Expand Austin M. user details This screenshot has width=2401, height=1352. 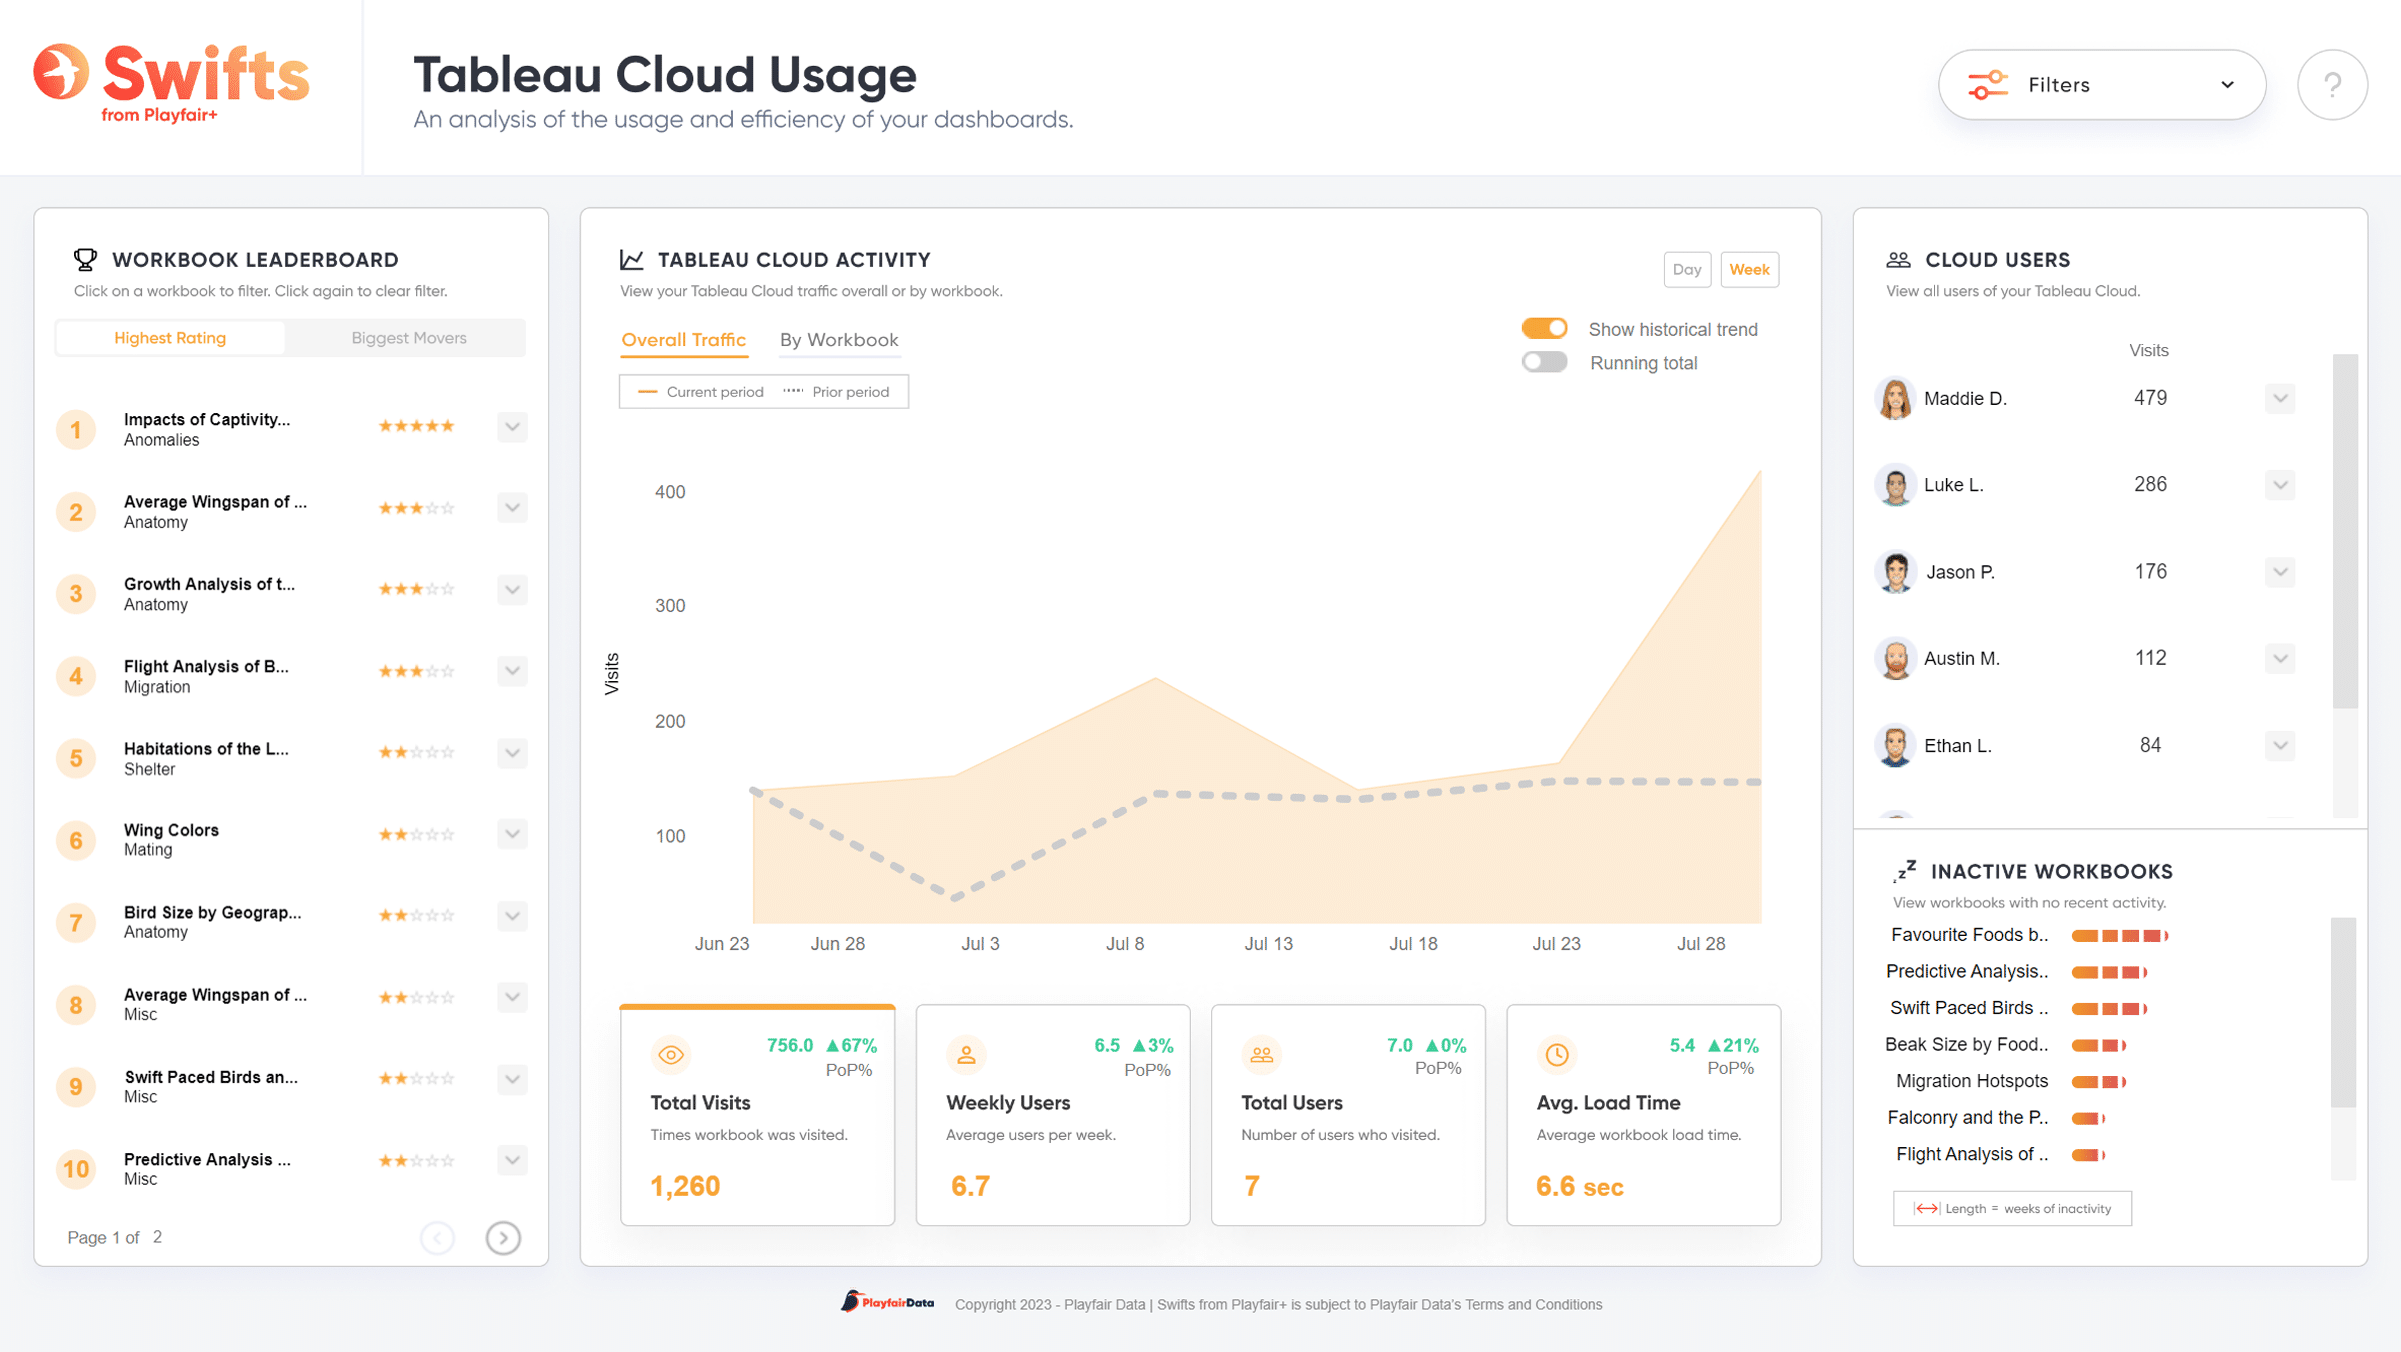tap(2280, 659)
